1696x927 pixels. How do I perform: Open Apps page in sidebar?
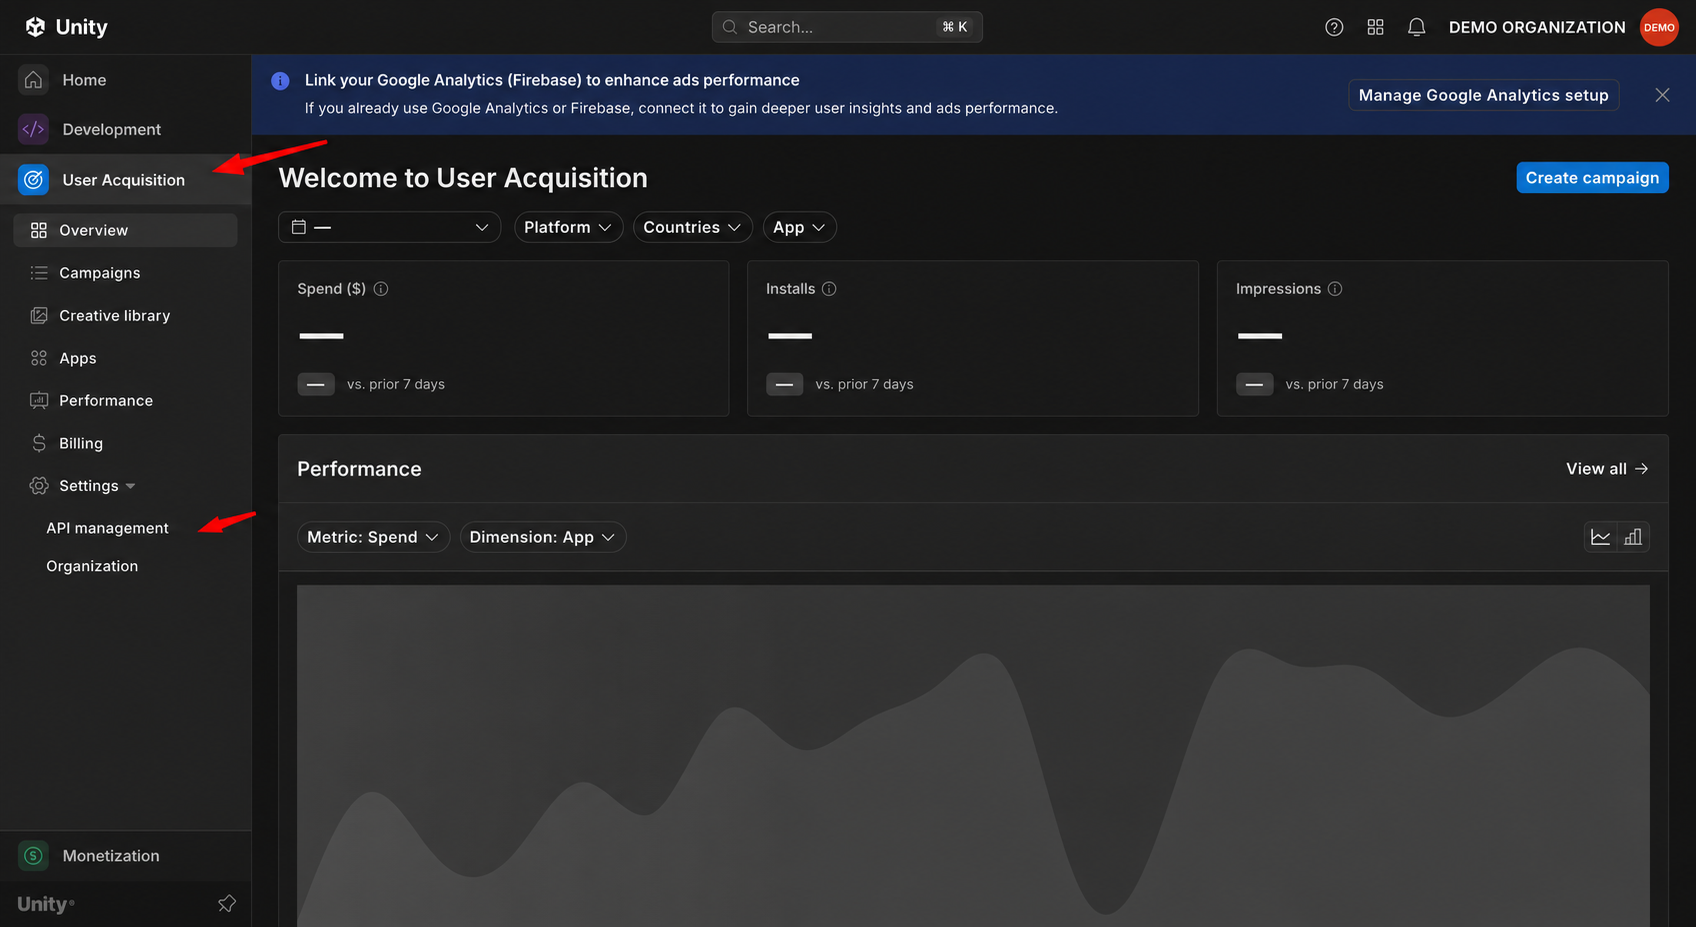point(125,358)
